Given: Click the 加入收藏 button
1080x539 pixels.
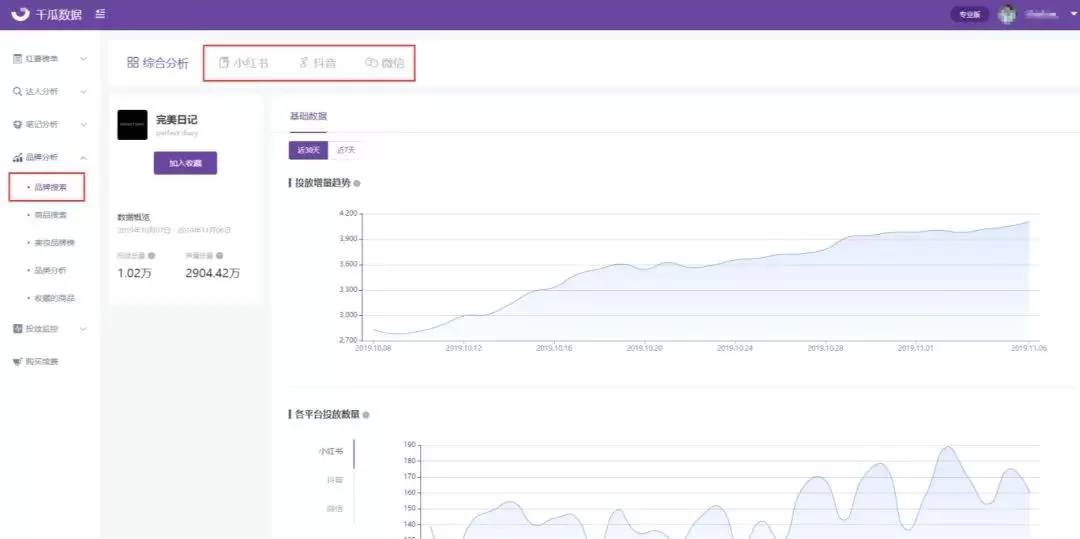Looking at the screenshot, I should [x=185, y=163].
